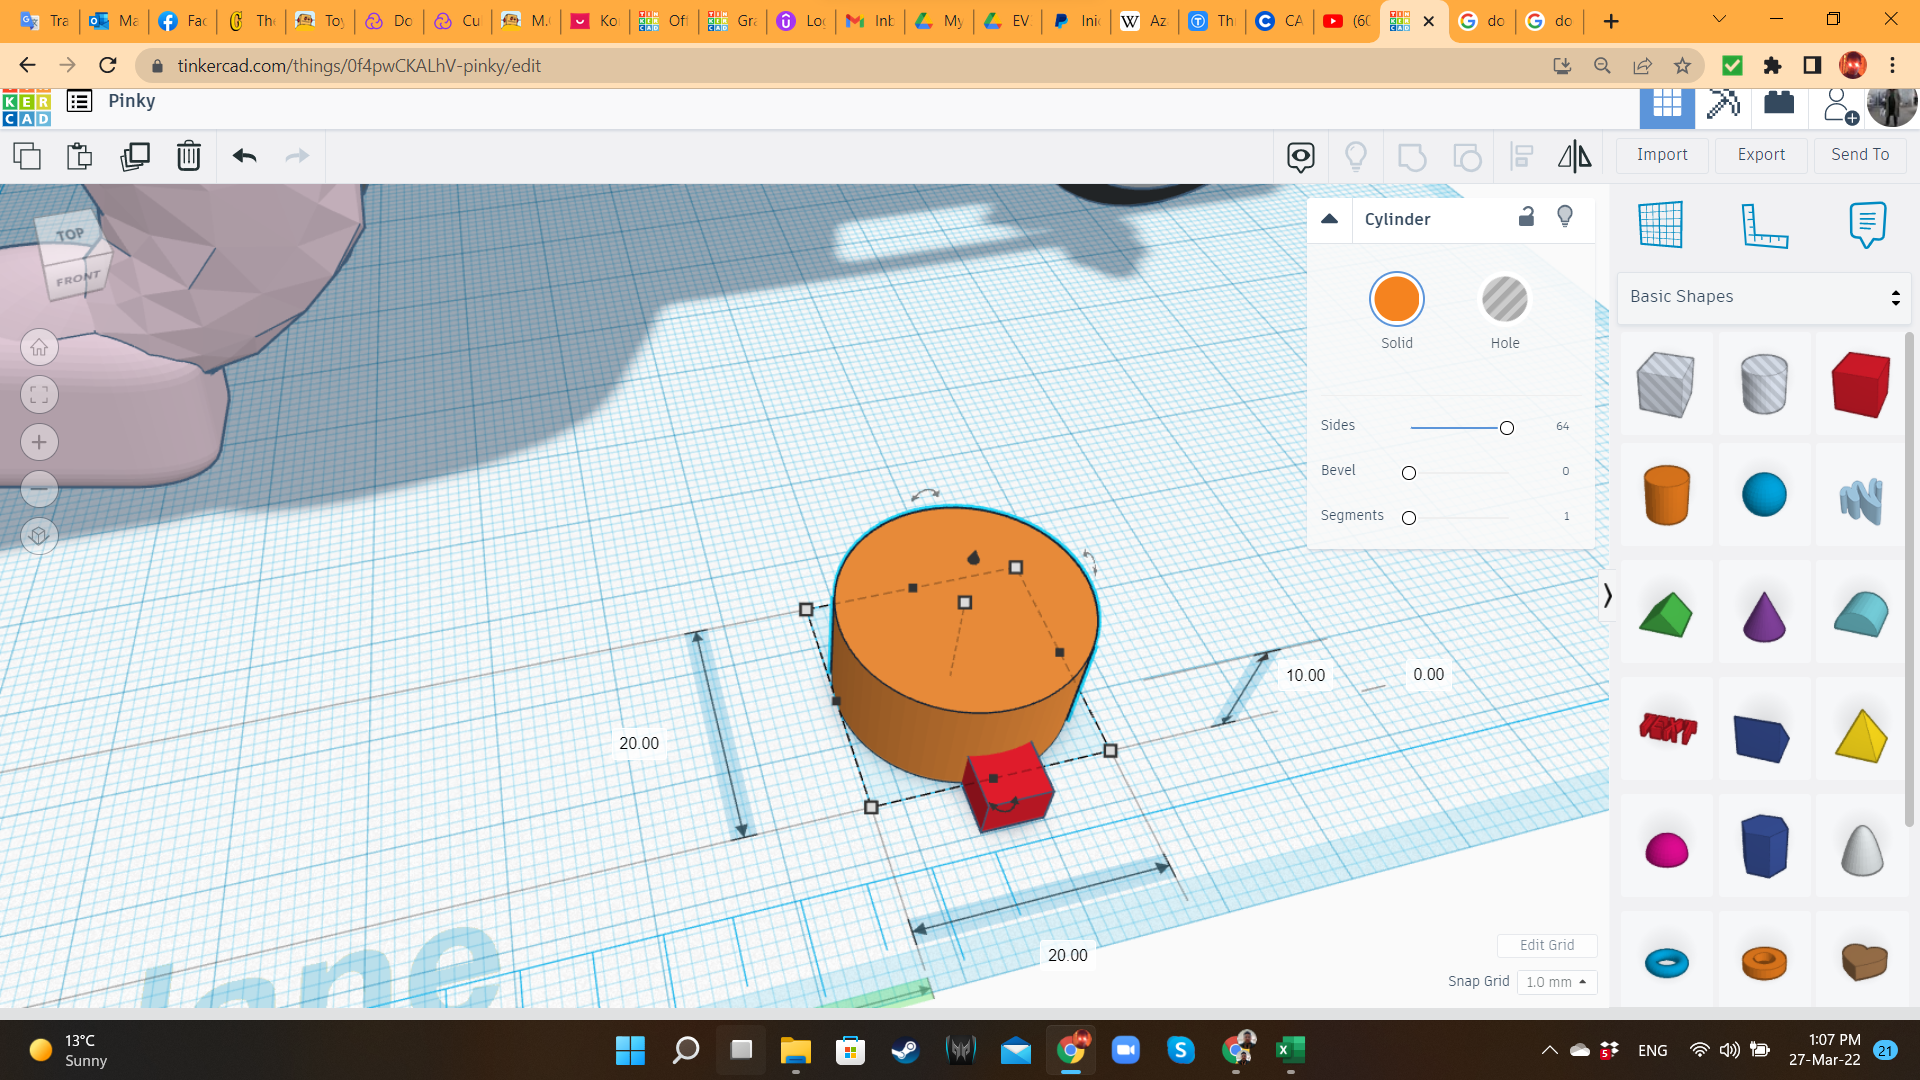Open Excel from the taskbar
Screen dimensions: 1920x1080
[1290, 1050]
